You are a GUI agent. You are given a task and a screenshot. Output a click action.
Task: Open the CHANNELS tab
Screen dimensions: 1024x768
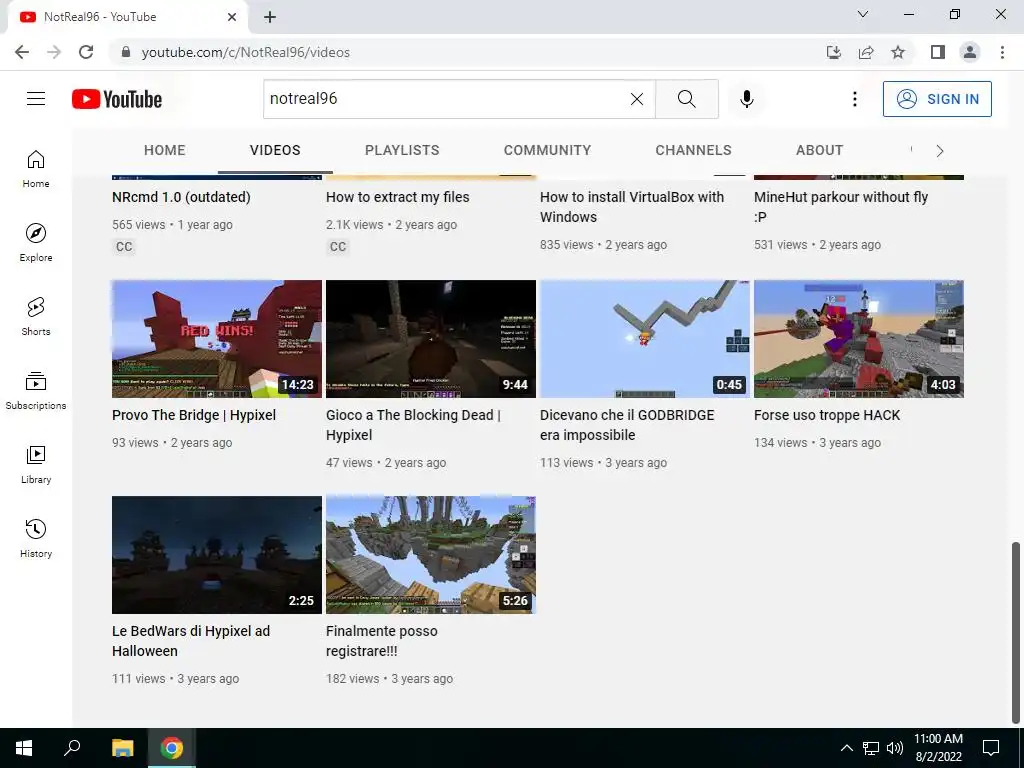(694, 150)
